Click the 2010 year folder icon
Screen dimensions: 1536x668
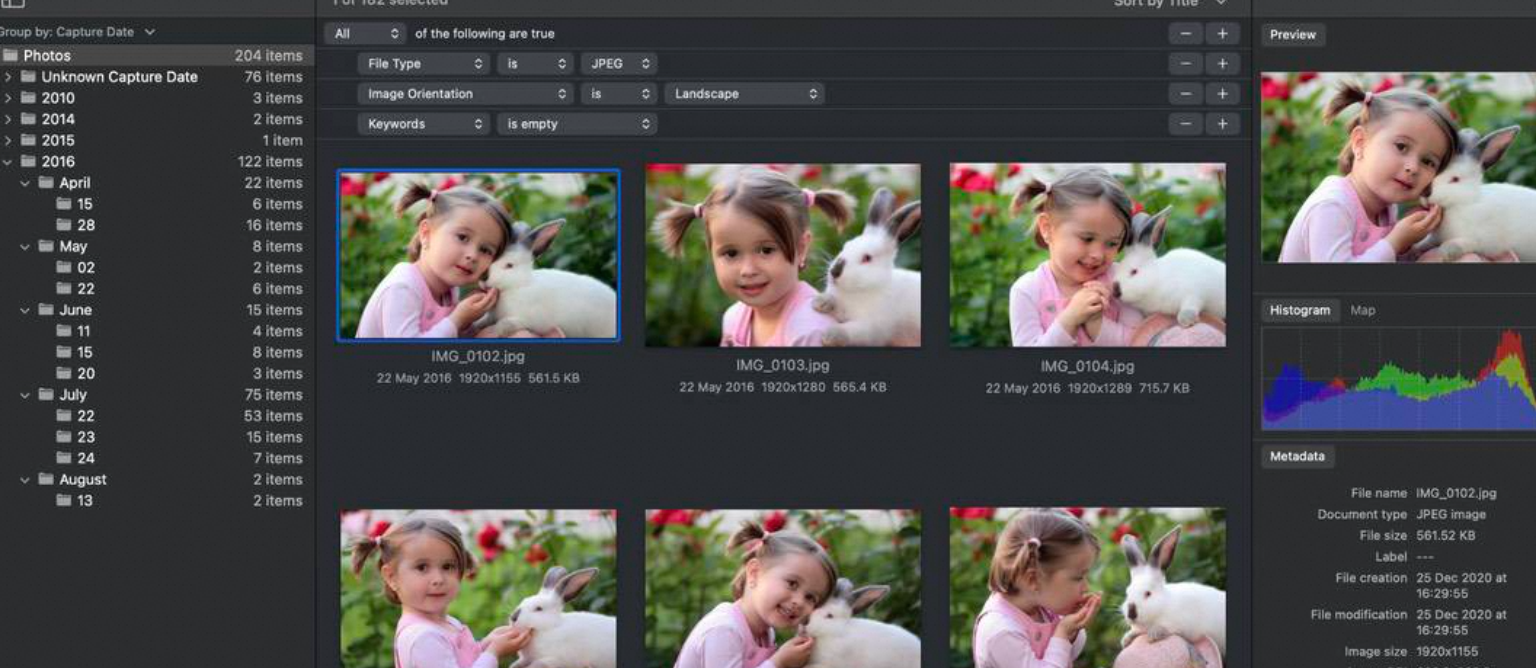pyautogui.click(x=28, y=98)
